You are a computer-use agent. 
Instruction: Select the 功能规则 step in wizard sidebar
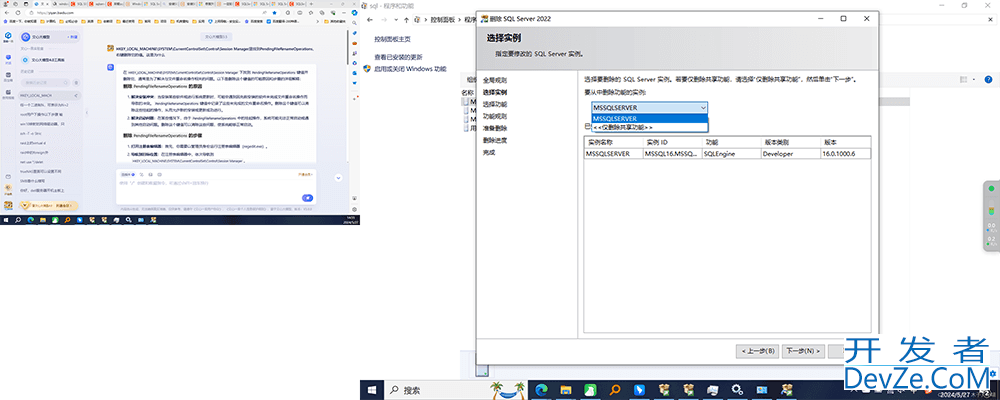click(495, 116)
